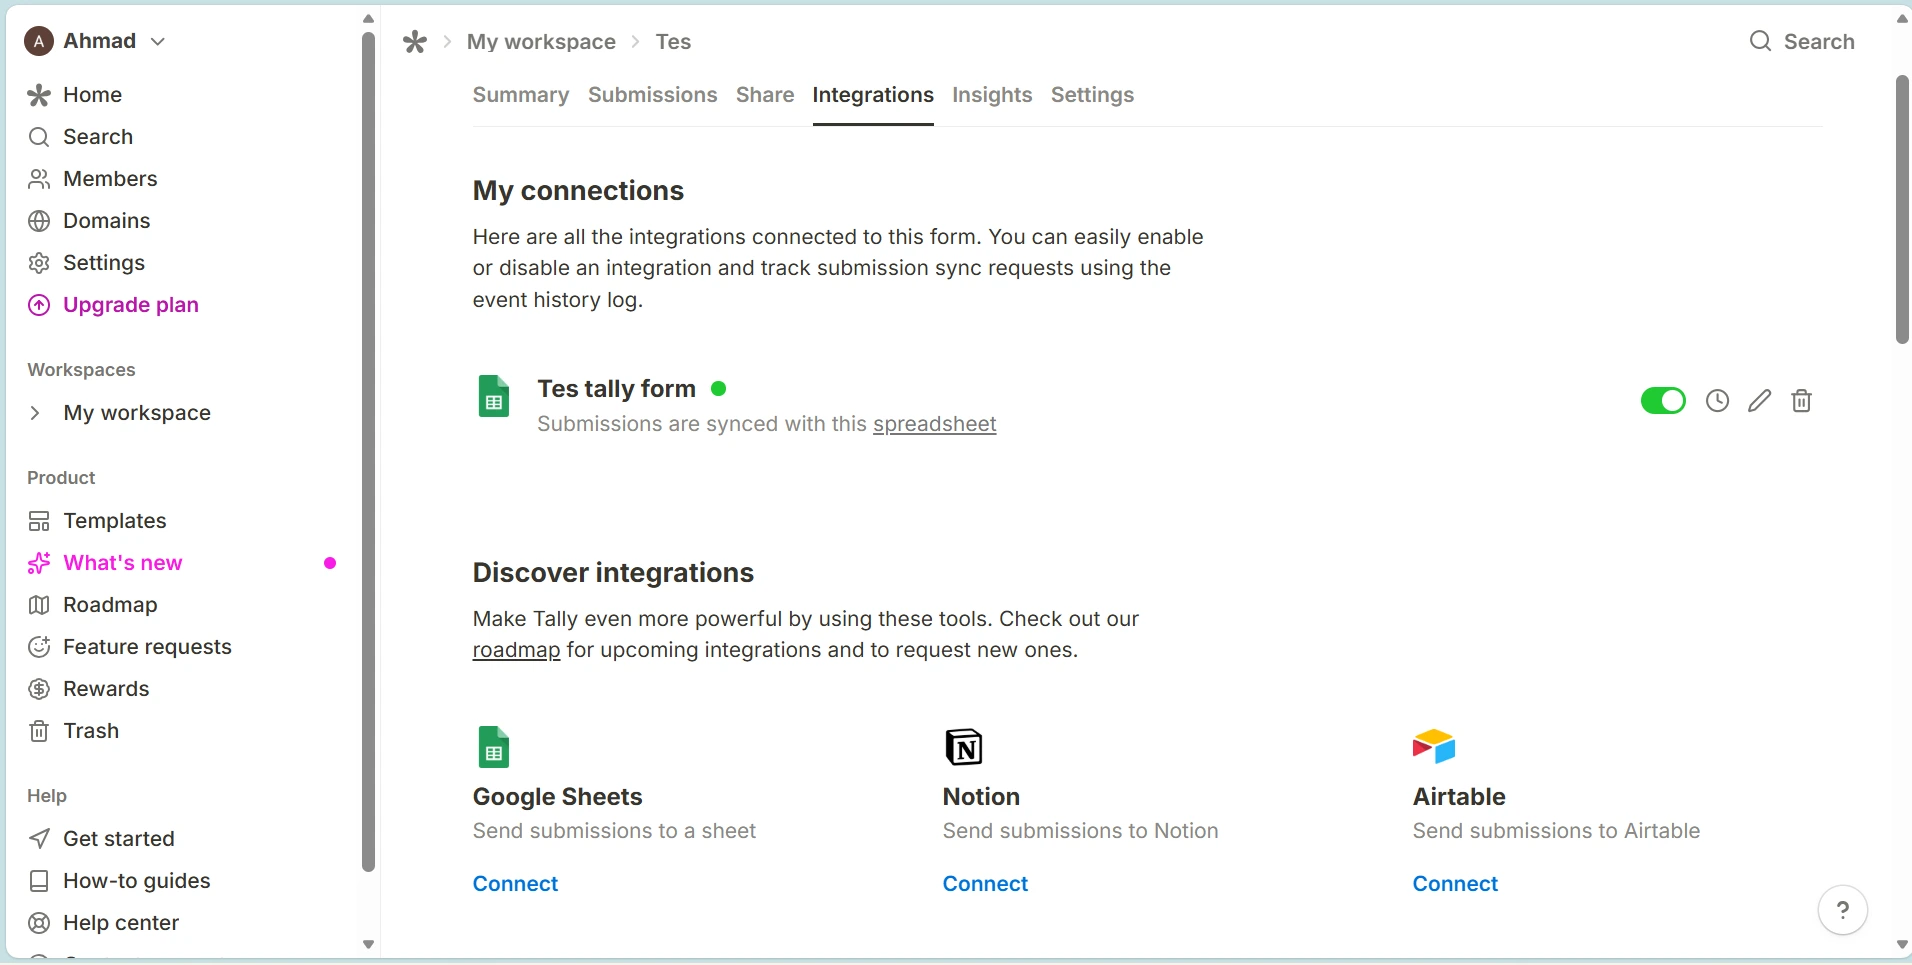Switch to the Submissions tab

pyautogui.click(x=652, y=95)
